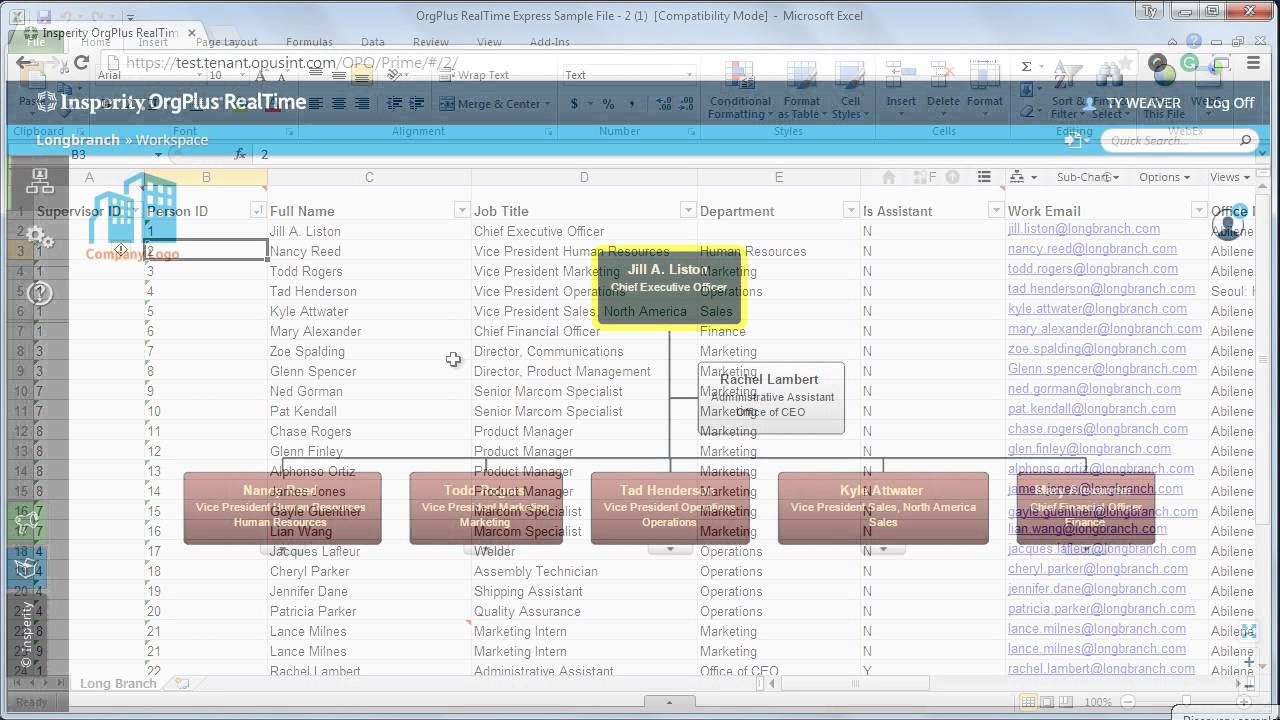Screen dimensions: 1280x720
Task: Click the dollar Accounting Format icon
Action: [x=574, y=104]
